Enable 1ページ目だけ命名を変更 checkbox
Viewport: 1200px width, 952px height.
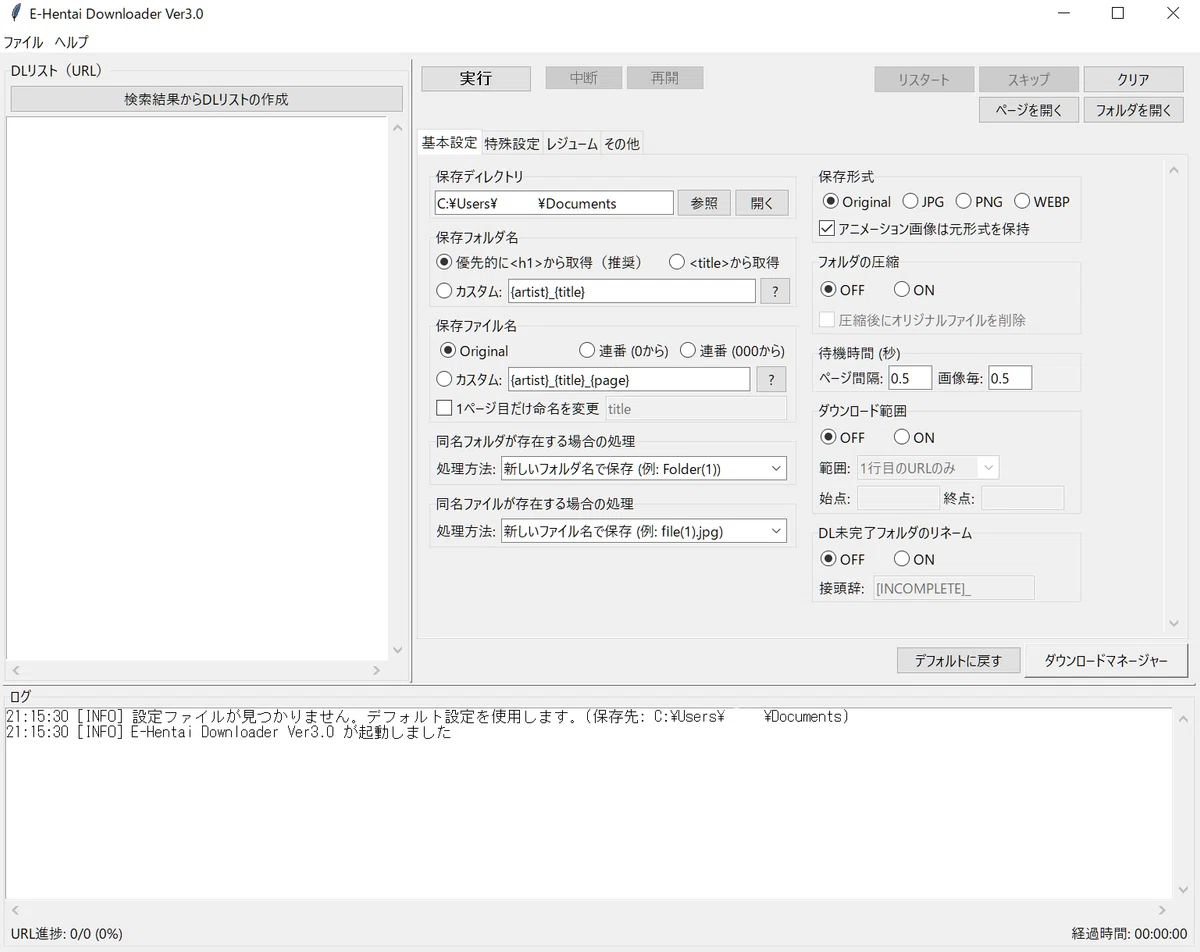(518, 408)
